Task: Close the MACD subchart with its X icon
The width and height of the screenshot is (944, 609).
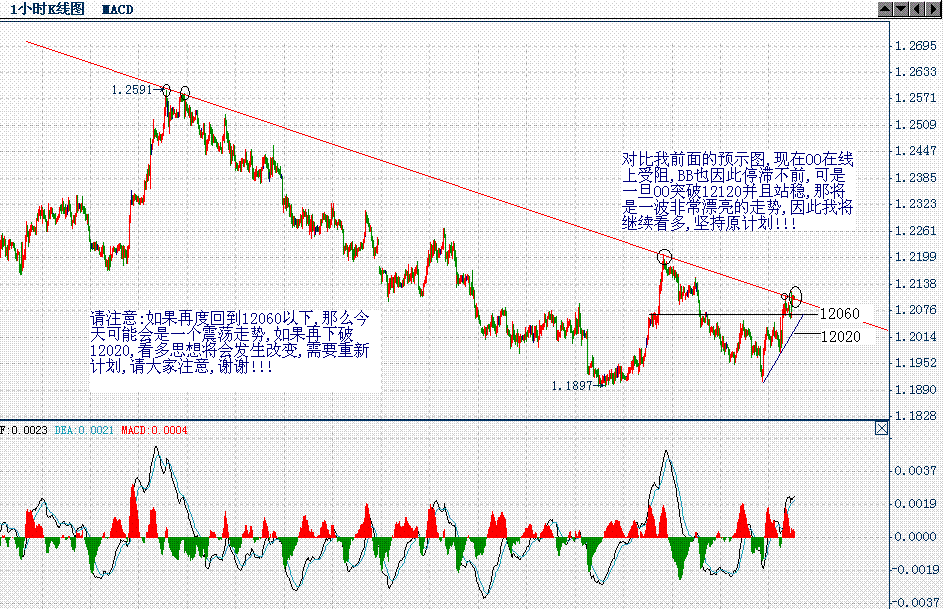Action: tap(883, 427)
